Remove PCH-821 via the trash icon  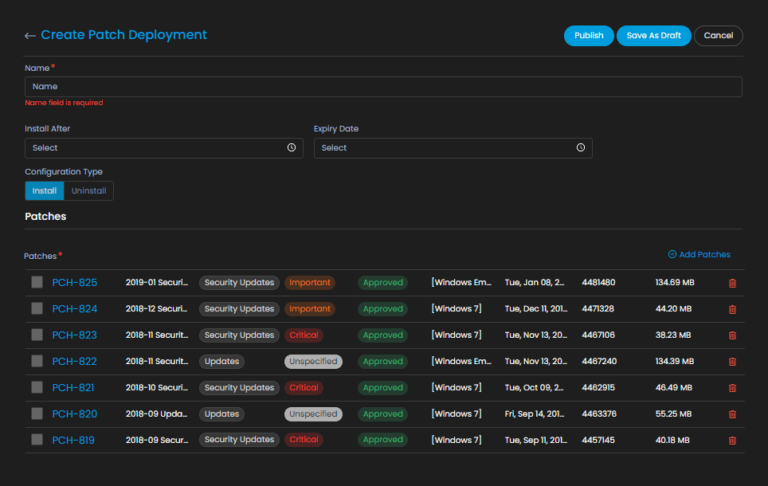coord(732,387)
